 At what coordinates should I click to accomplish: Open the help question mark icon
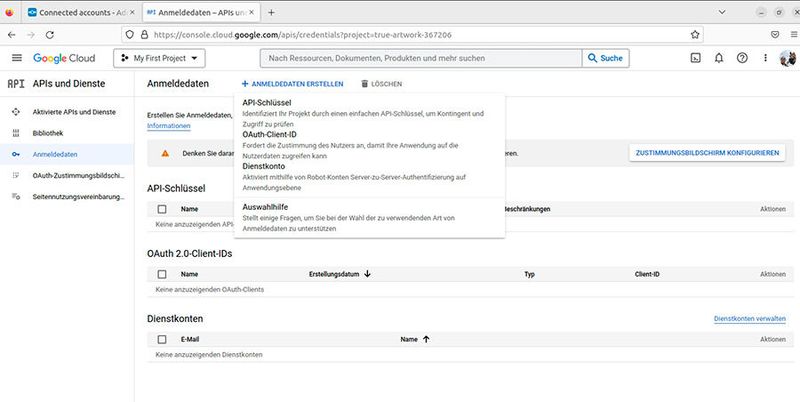click(742, 58)
